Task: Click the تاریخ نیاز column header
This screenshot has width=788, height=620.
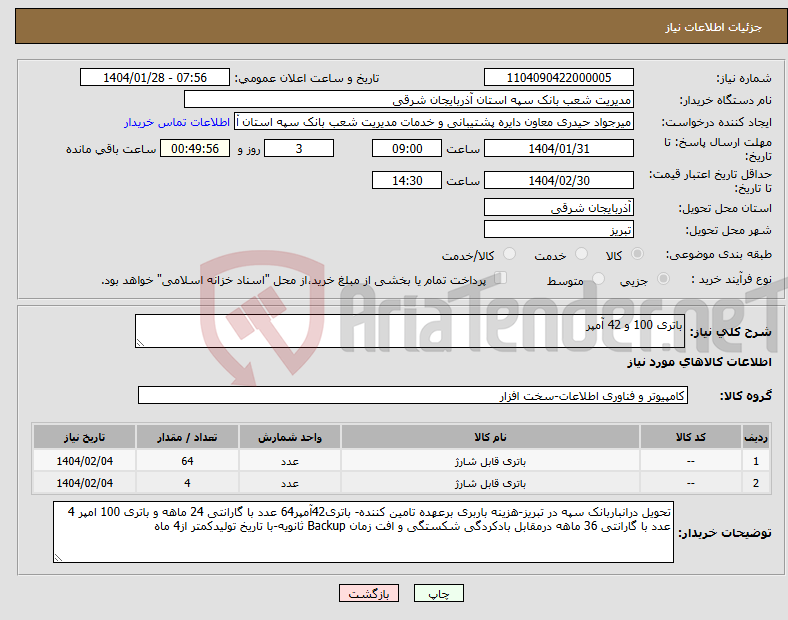Action: (x=84, y=437)
